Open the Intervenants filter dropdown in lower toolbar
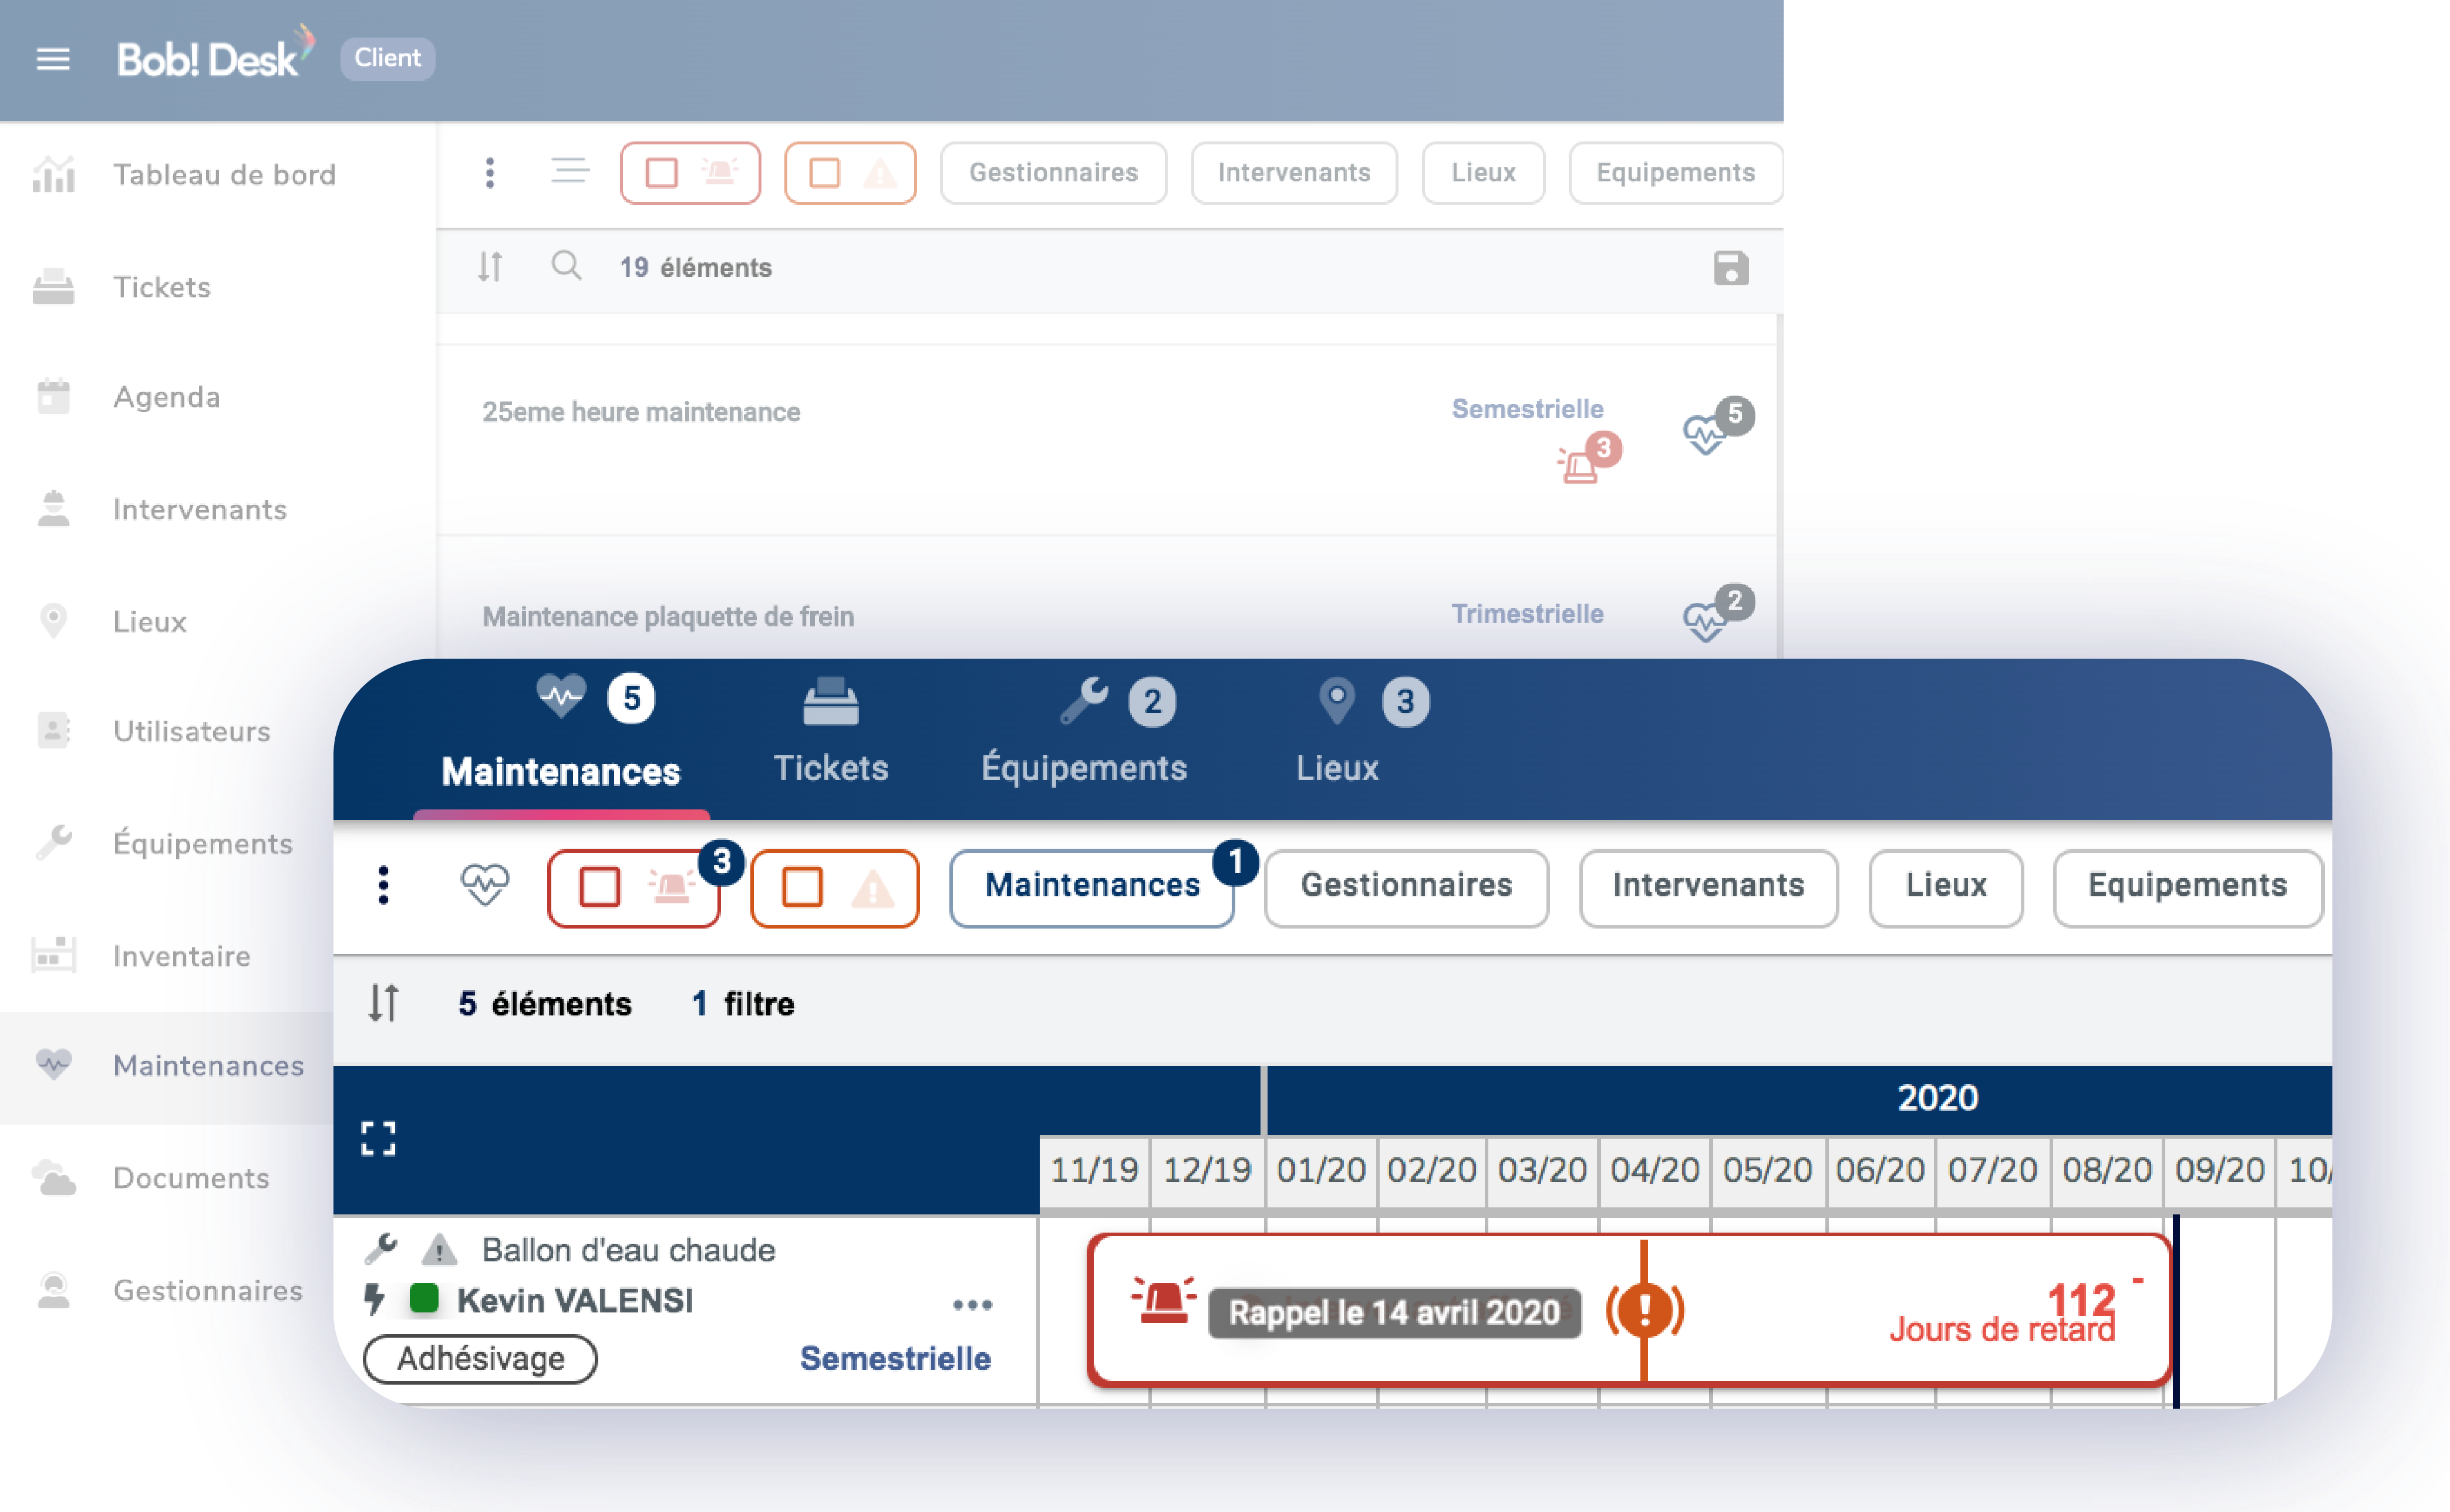 (x=1707, y=886)
